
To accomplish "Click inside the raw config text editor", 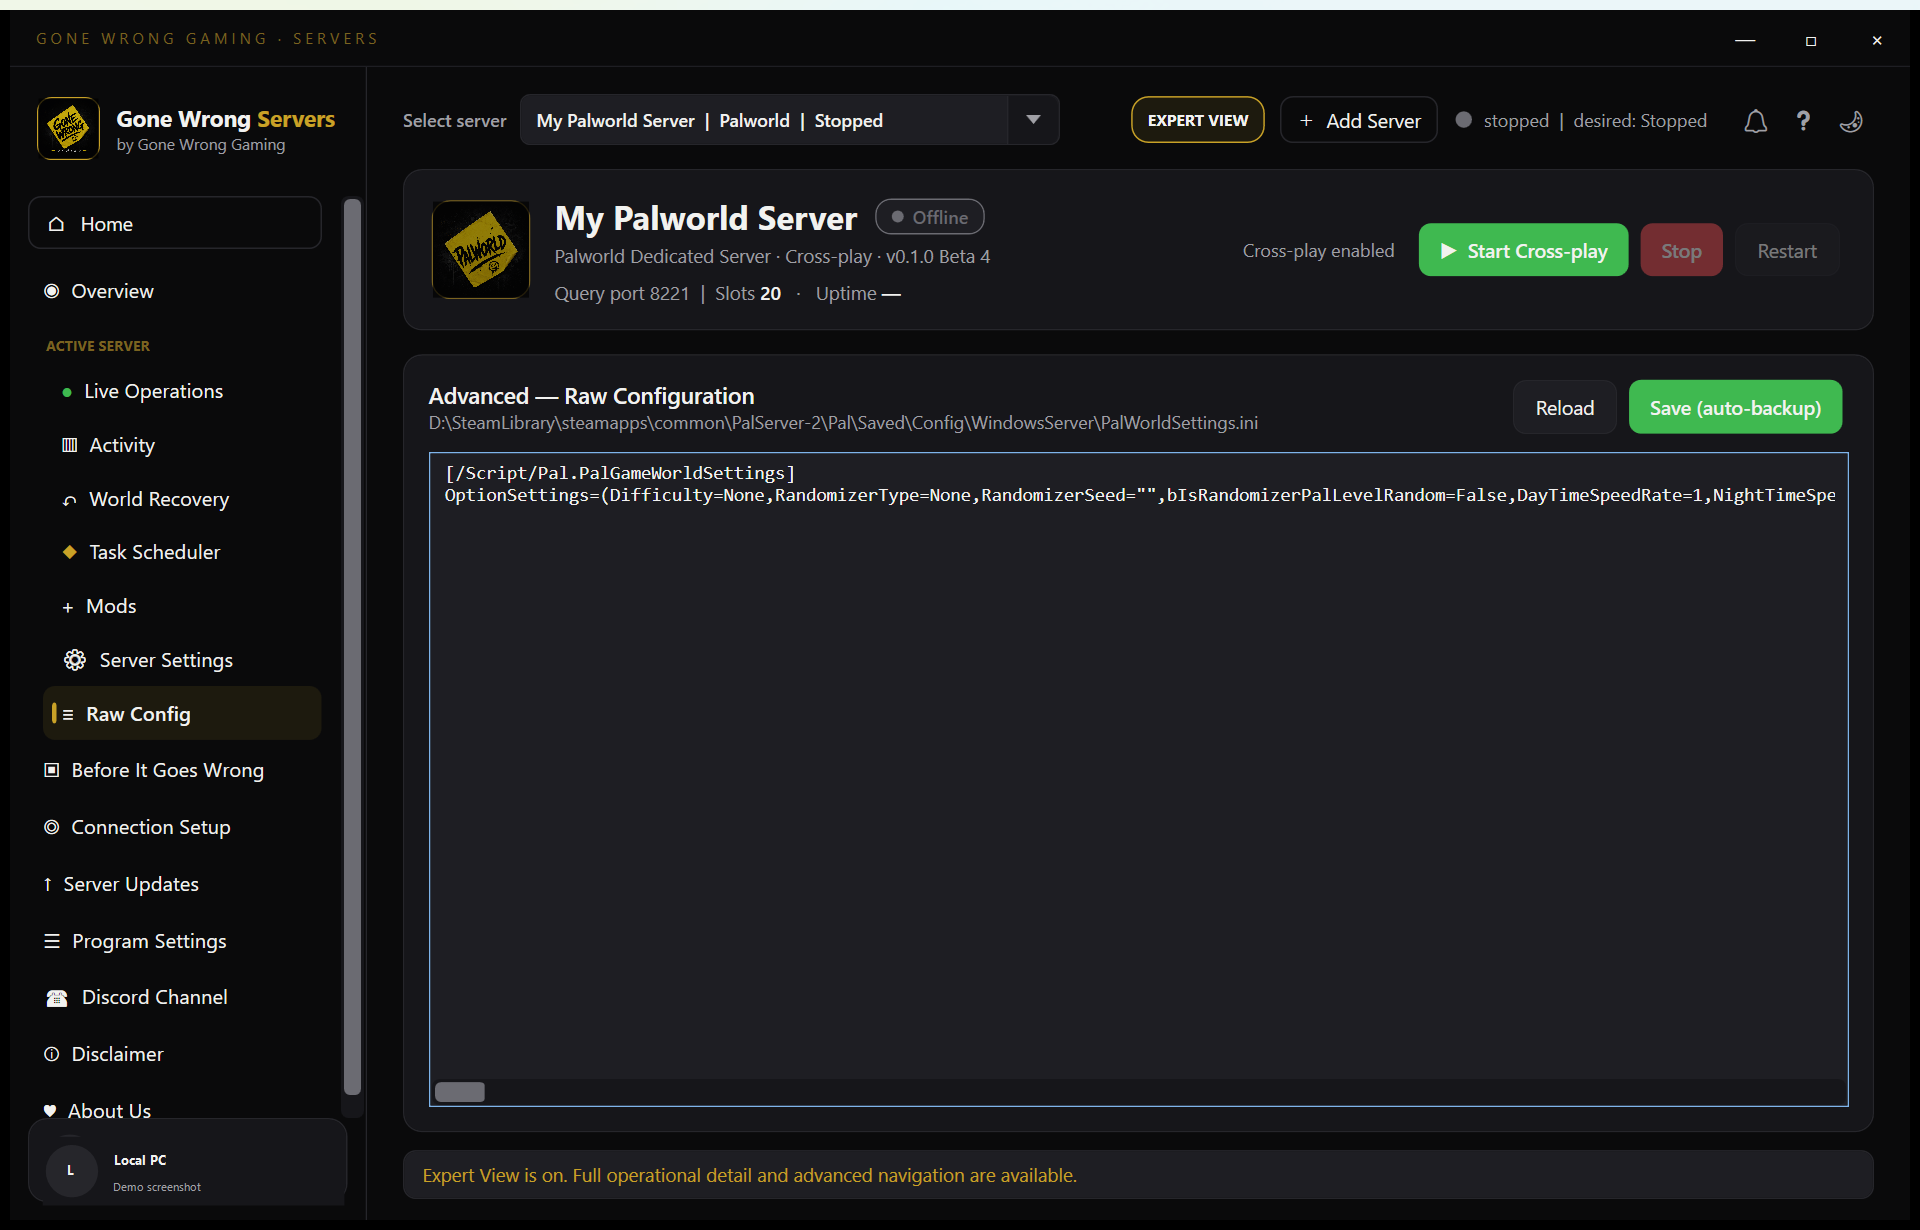I will click(1138, 779).
